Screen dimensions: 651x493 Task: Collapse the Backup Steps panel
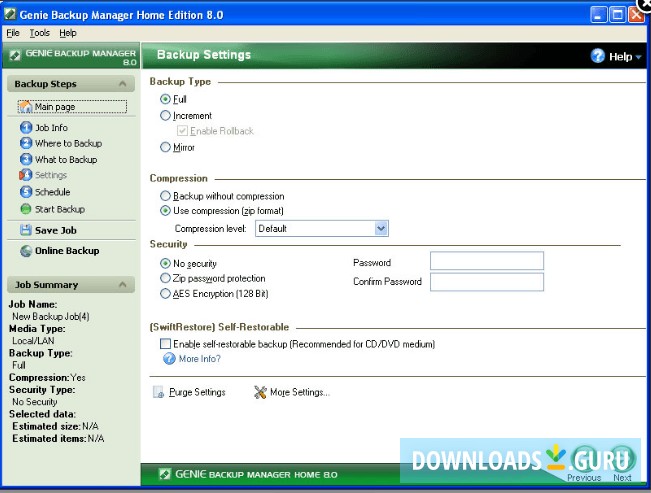click(x=122, y=83)
